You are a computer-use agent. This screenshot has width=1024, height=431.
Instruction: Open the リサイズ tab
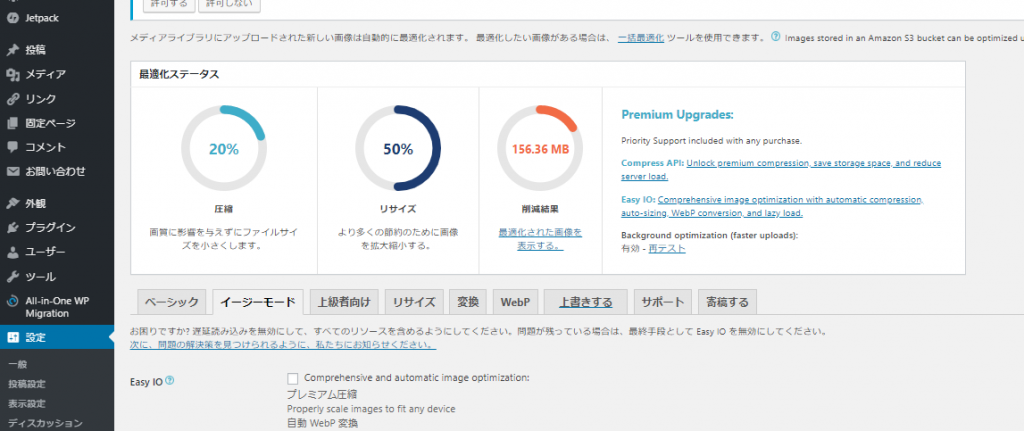pyautogui.click(x=414, y=302)
